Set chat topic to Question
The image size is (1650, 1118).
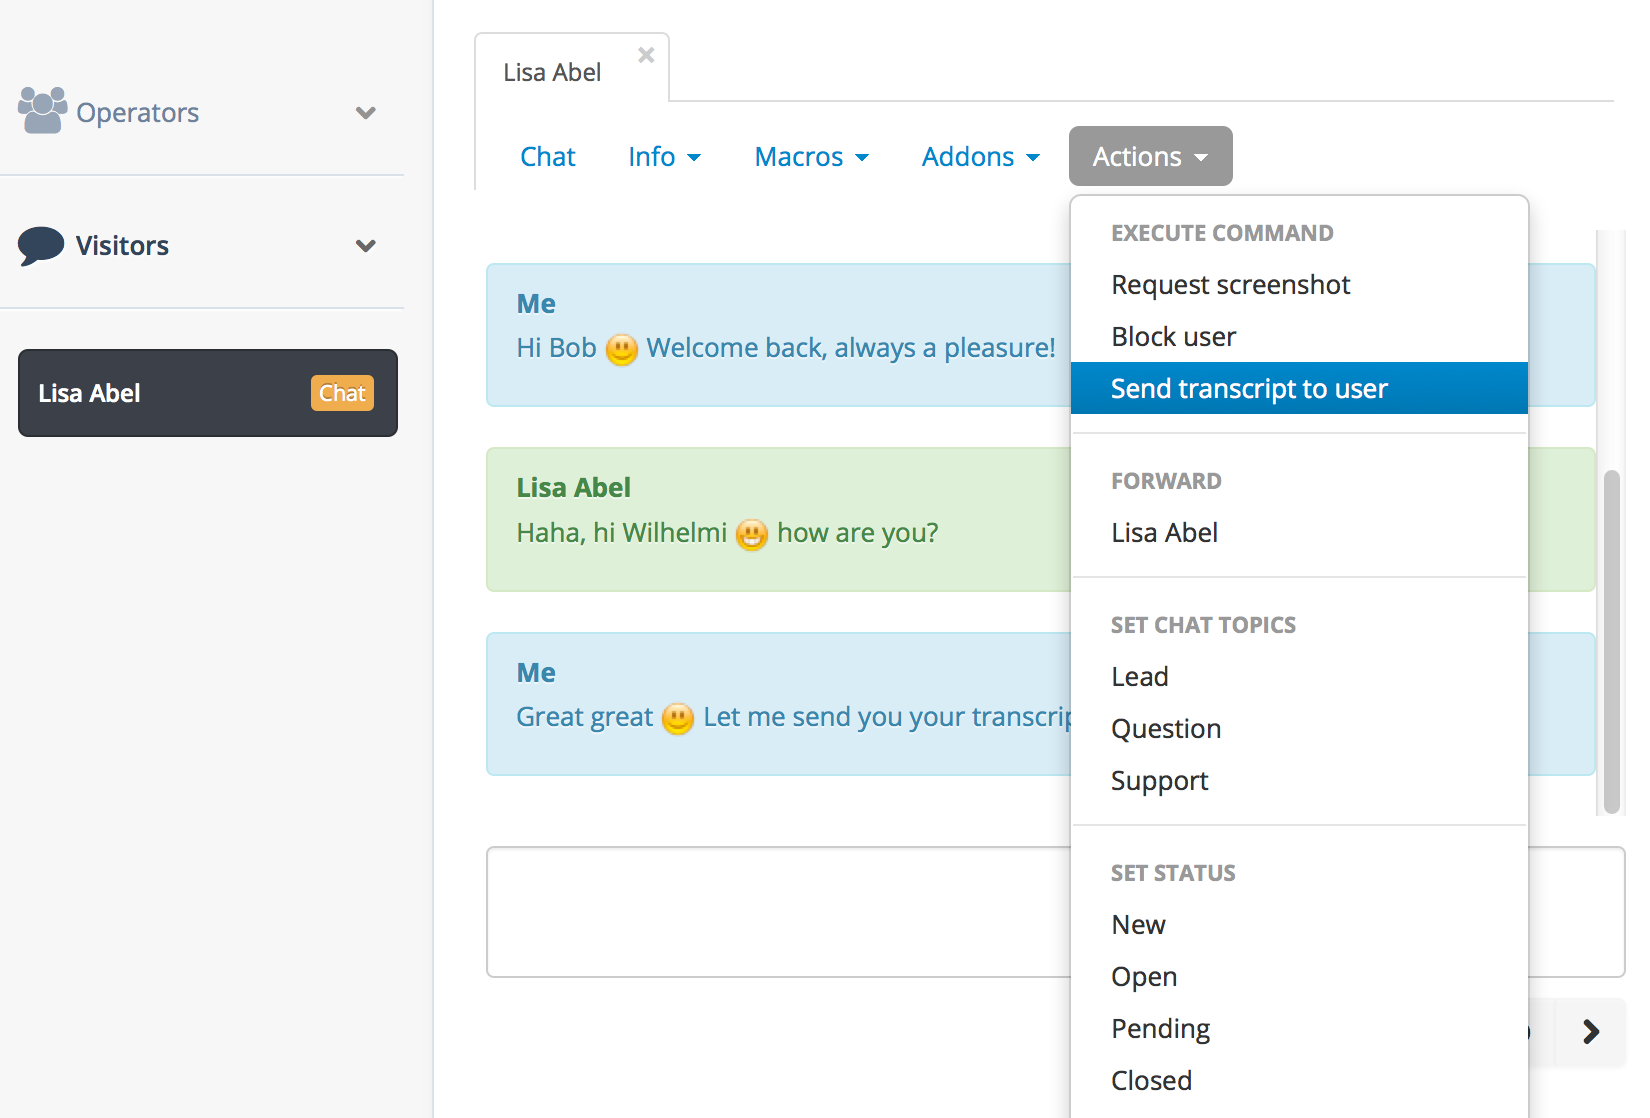pyautogui.click(x=1299, y=729)
